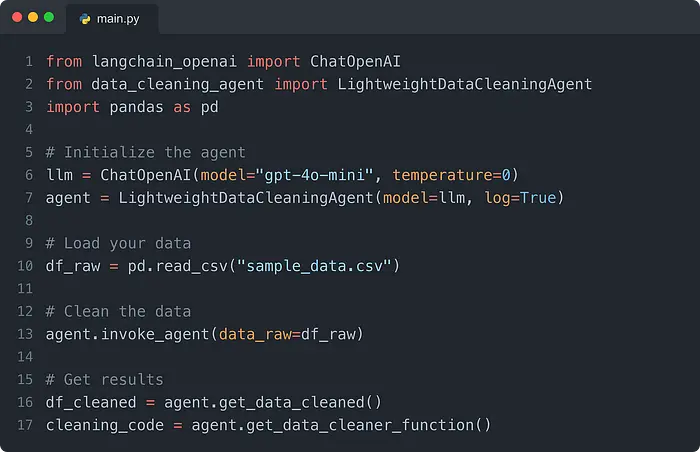700x452 pixels.
Task: Click the Python file icon in the tab
Action: 84,17
